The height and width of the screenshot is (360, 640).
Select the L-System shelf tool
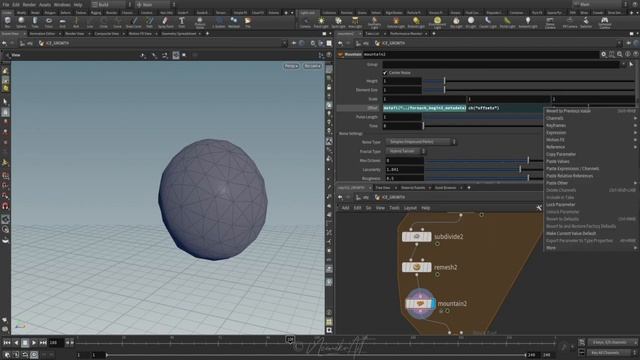click(x=219, y=22)
